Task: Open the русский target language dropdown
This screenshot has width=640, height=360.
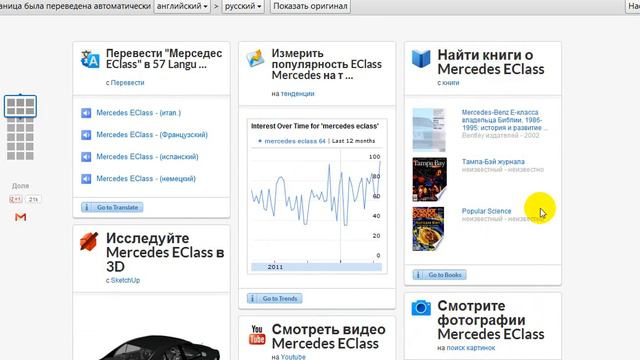Action: point(243,6)
